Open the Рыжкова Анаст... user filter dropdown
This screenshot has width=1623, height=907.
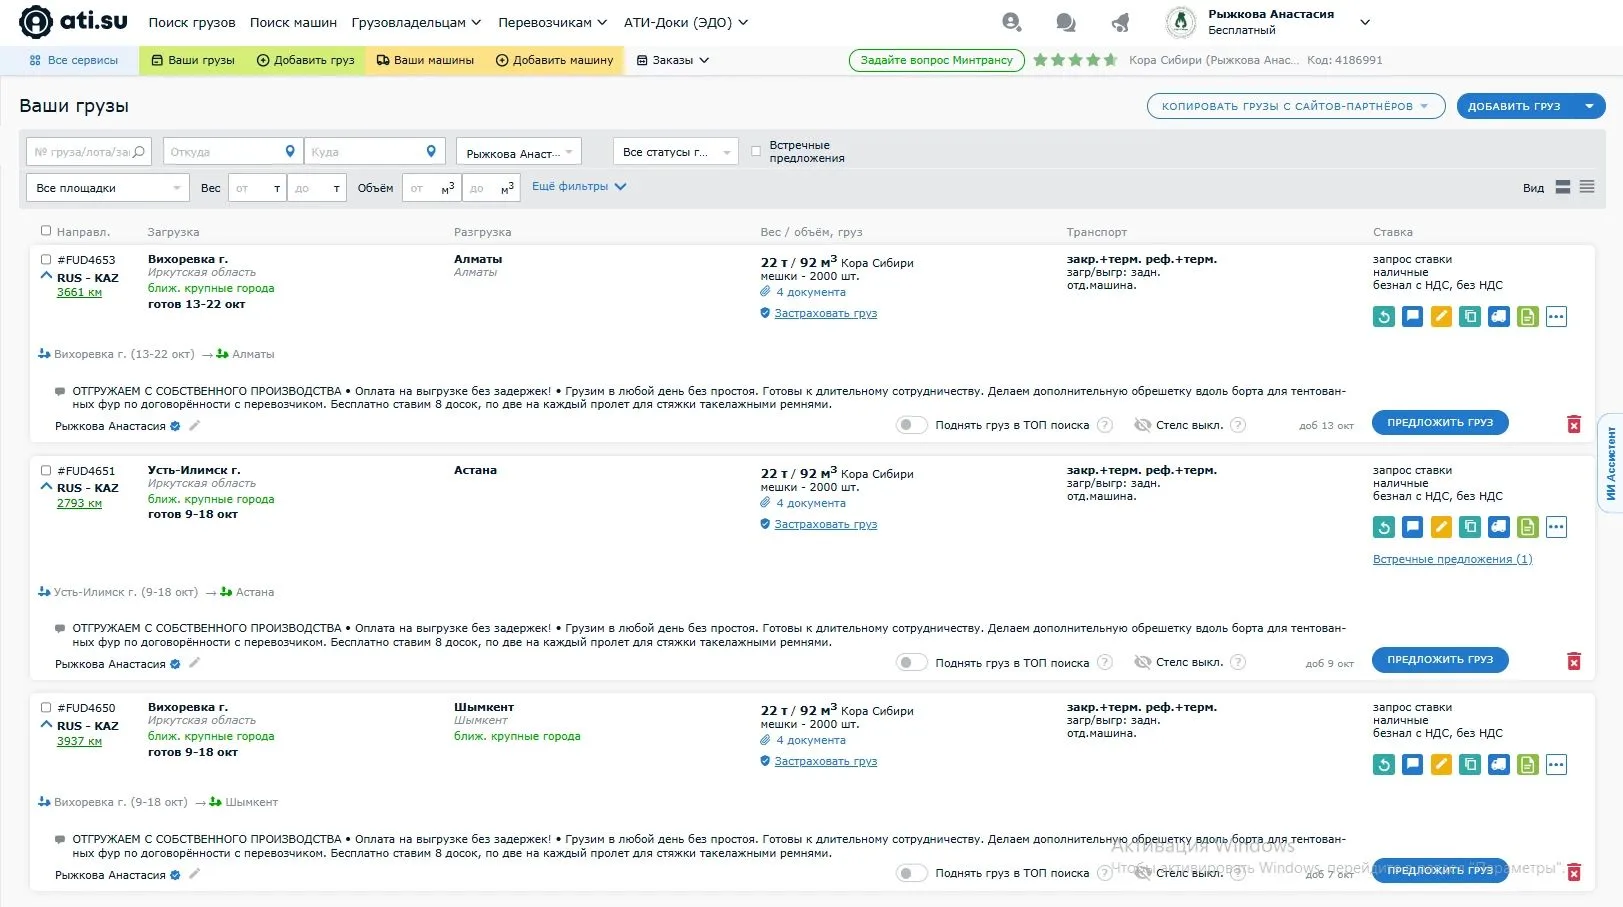(x=518, y=152)
